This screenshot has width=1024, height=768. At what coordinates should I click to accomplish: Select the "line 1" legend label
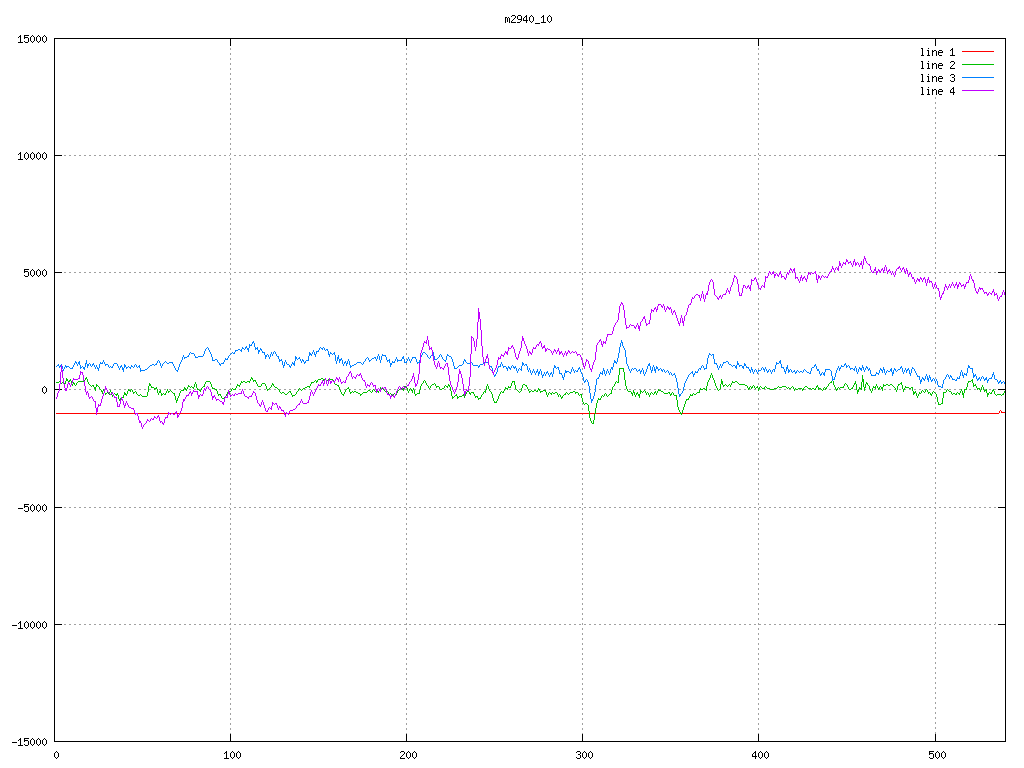(x=937, y=52)
